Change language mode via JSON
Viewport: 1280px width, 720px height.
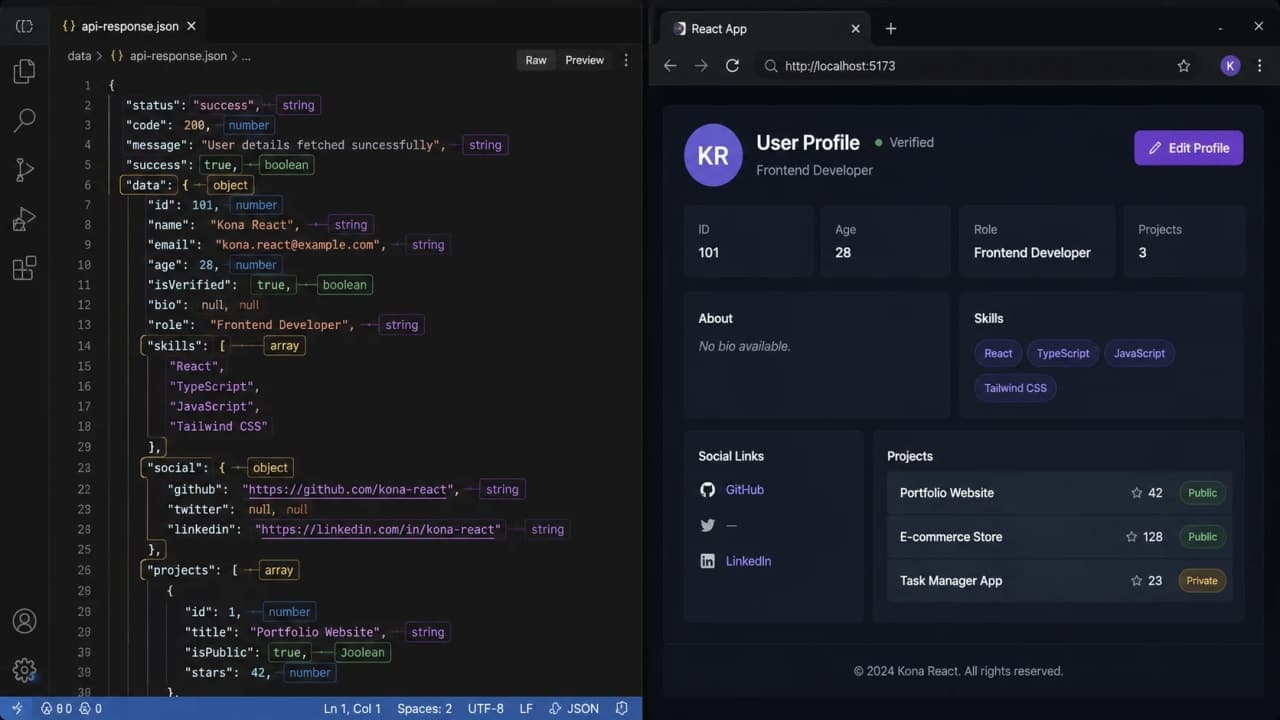tap(575, 708)
